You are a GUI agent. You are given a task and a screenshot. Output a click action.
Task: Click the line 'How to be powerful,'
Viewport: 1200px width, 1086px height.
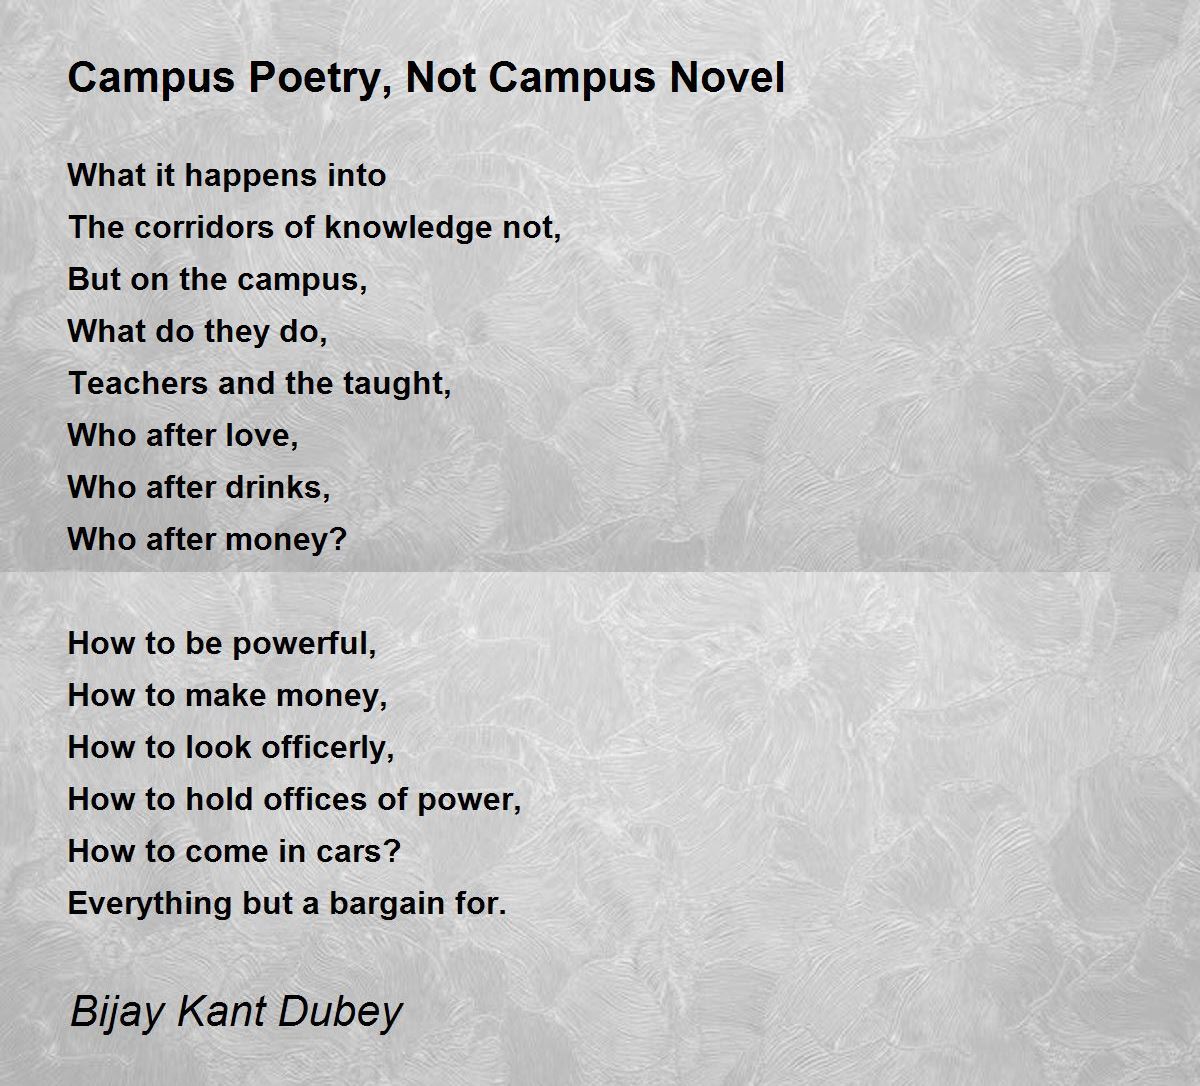point(222,643)
